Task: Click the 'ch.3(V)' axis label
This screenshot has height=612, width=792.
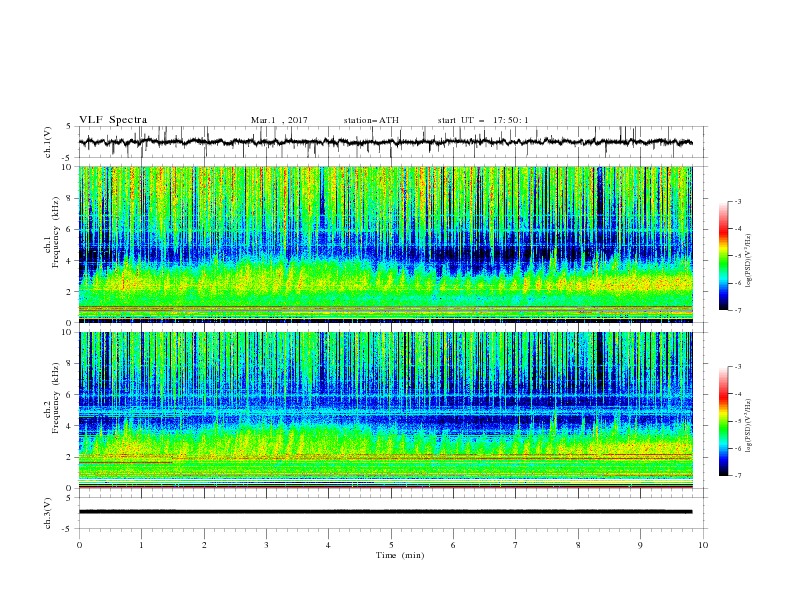Action: click(48, 513)
